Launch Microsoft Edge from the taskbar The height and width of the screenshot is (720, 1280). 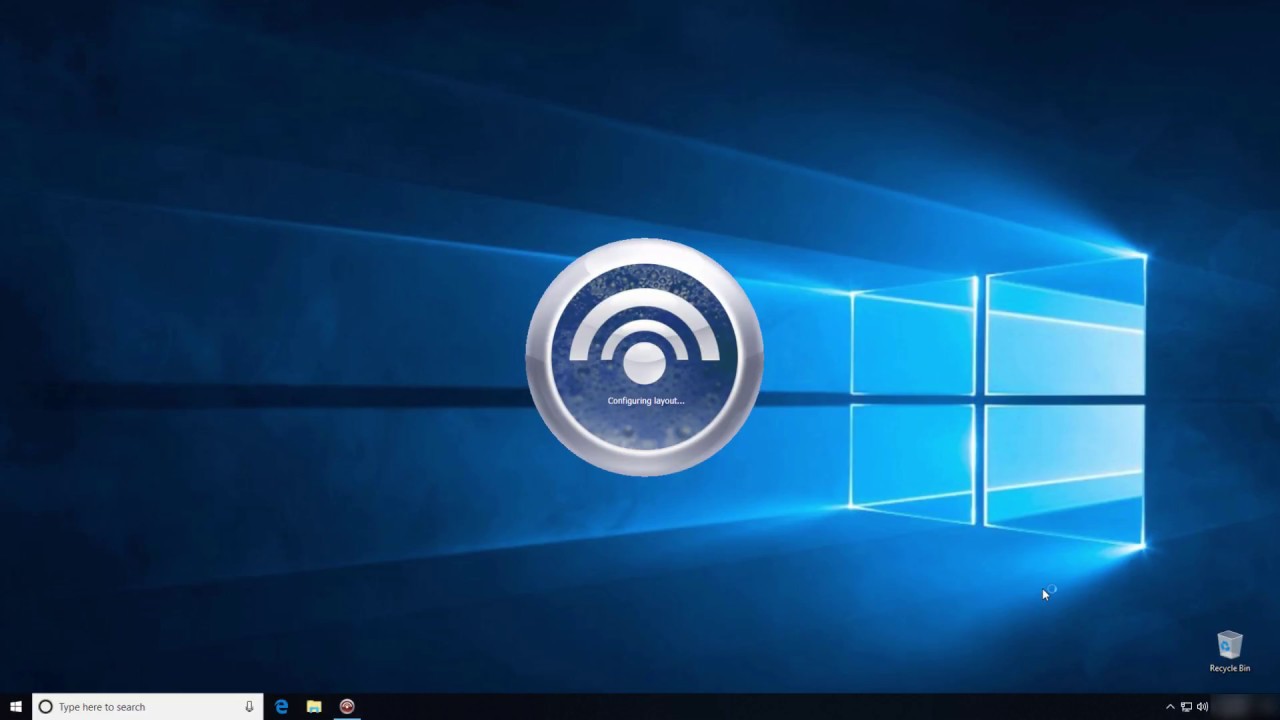coord(282,706)
